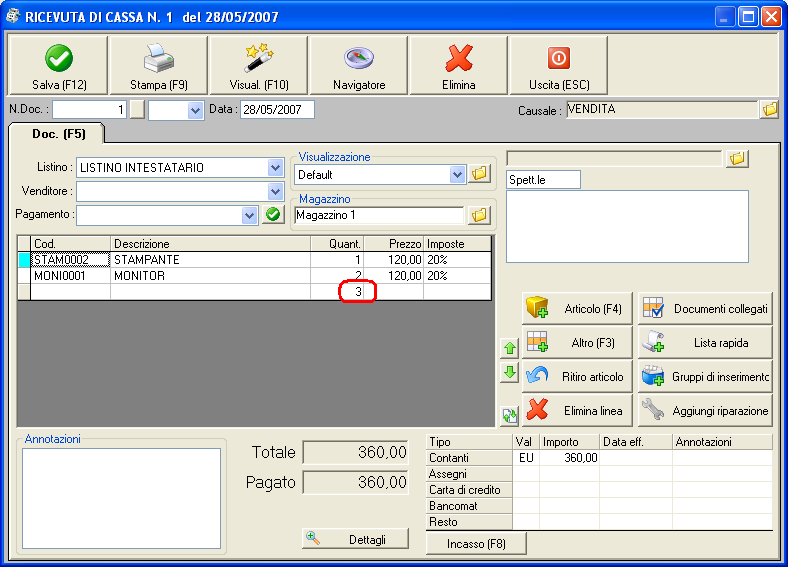The height and width of the screenshot is (567, 788).
Task: Open the Navigatore compass tool
Action: tap(358, 65)
